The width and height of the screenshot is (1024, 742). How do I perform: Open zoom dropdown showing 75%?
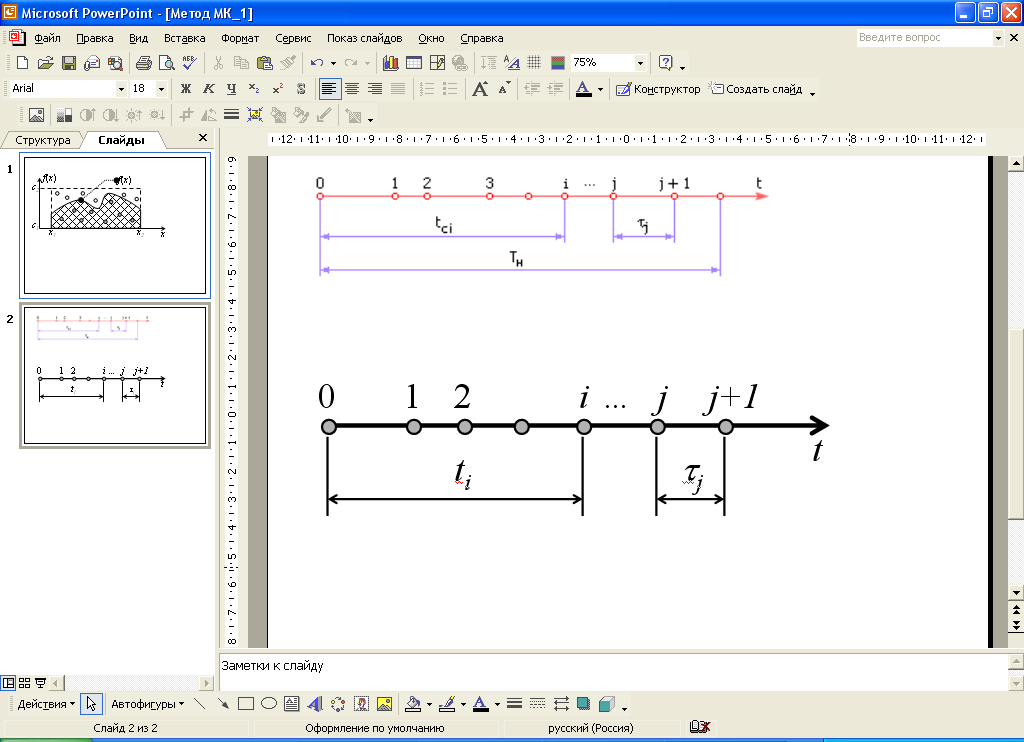tap(640, 63)
